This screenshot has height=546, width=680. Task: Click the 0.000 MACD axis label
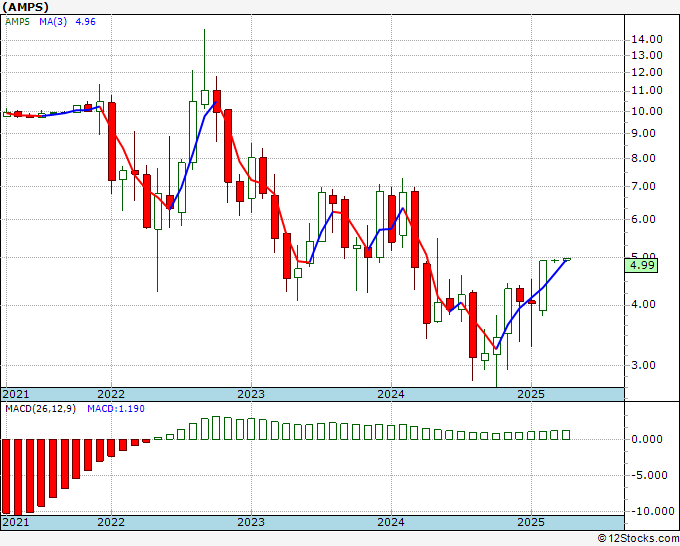(x=647, y=439)
